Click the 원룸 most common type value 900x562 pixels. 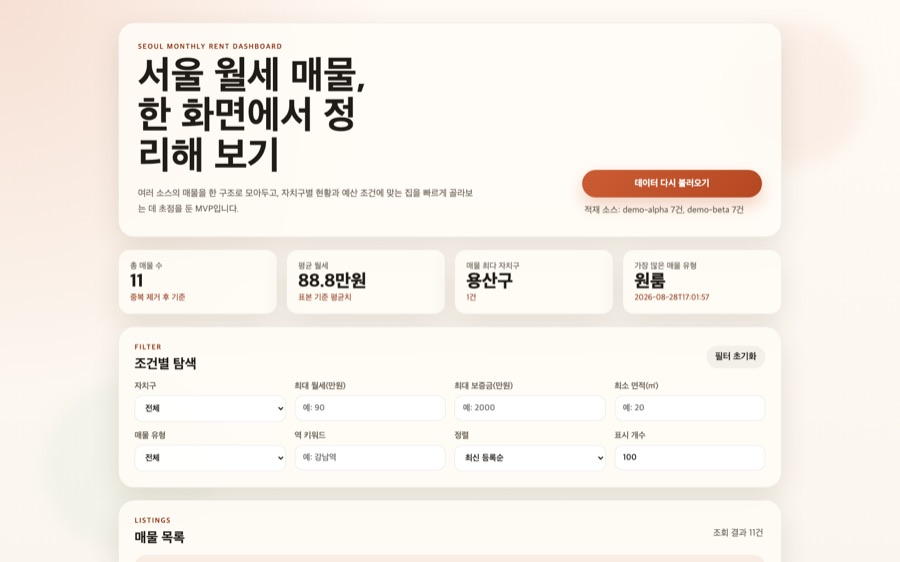(x=649, y=281)
